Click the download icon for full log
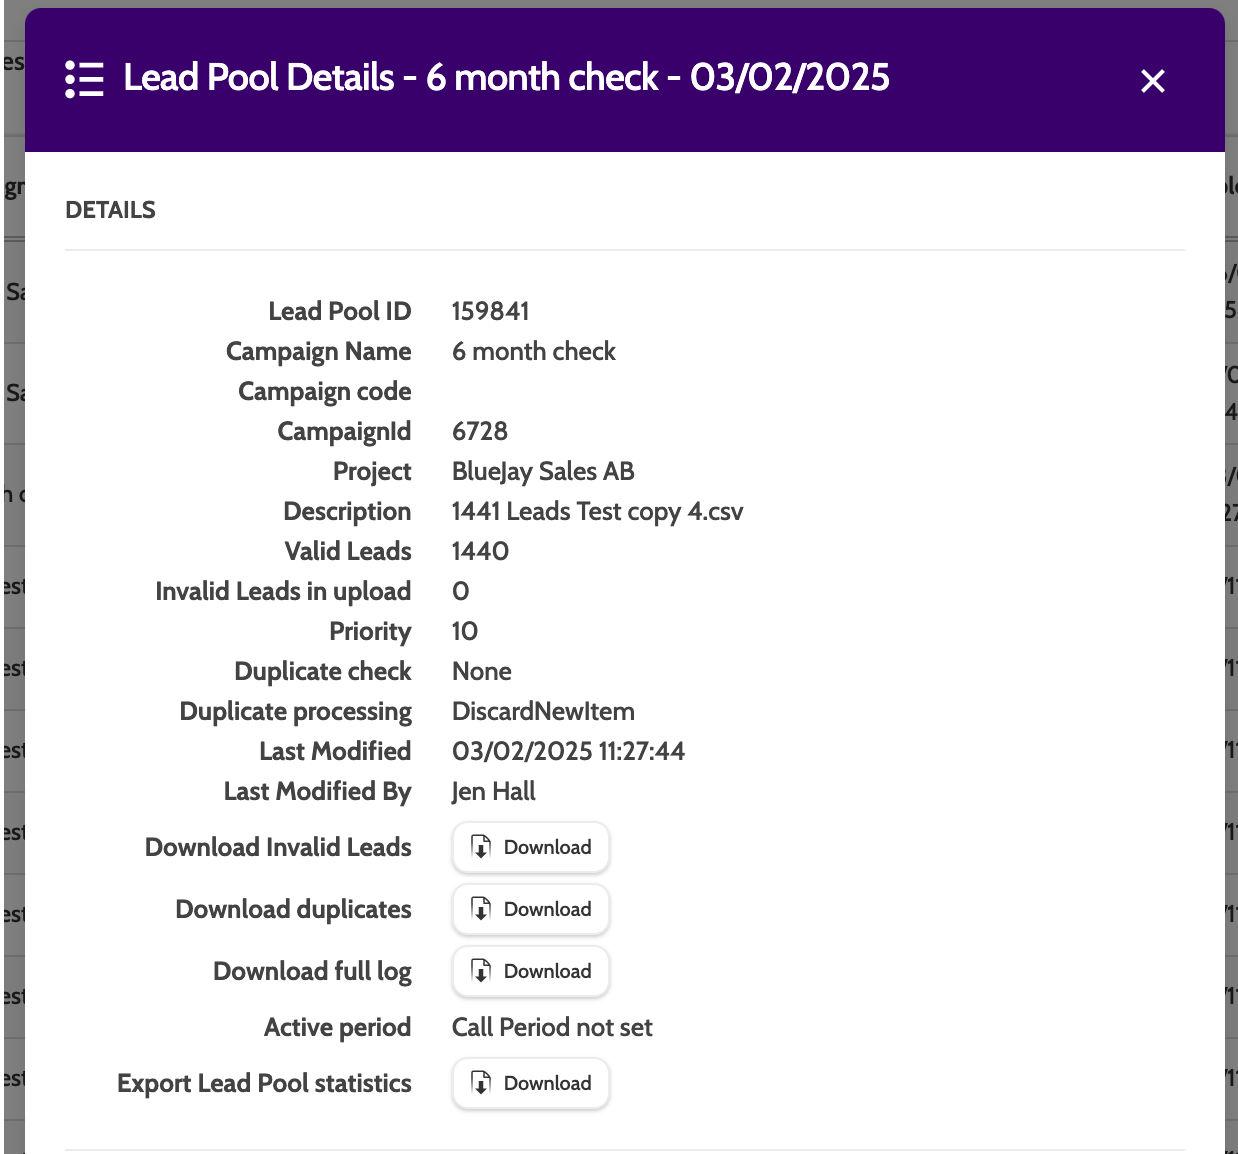Image resolution: width=1238 pixels, height=1154 pixels. click(481, 971)
